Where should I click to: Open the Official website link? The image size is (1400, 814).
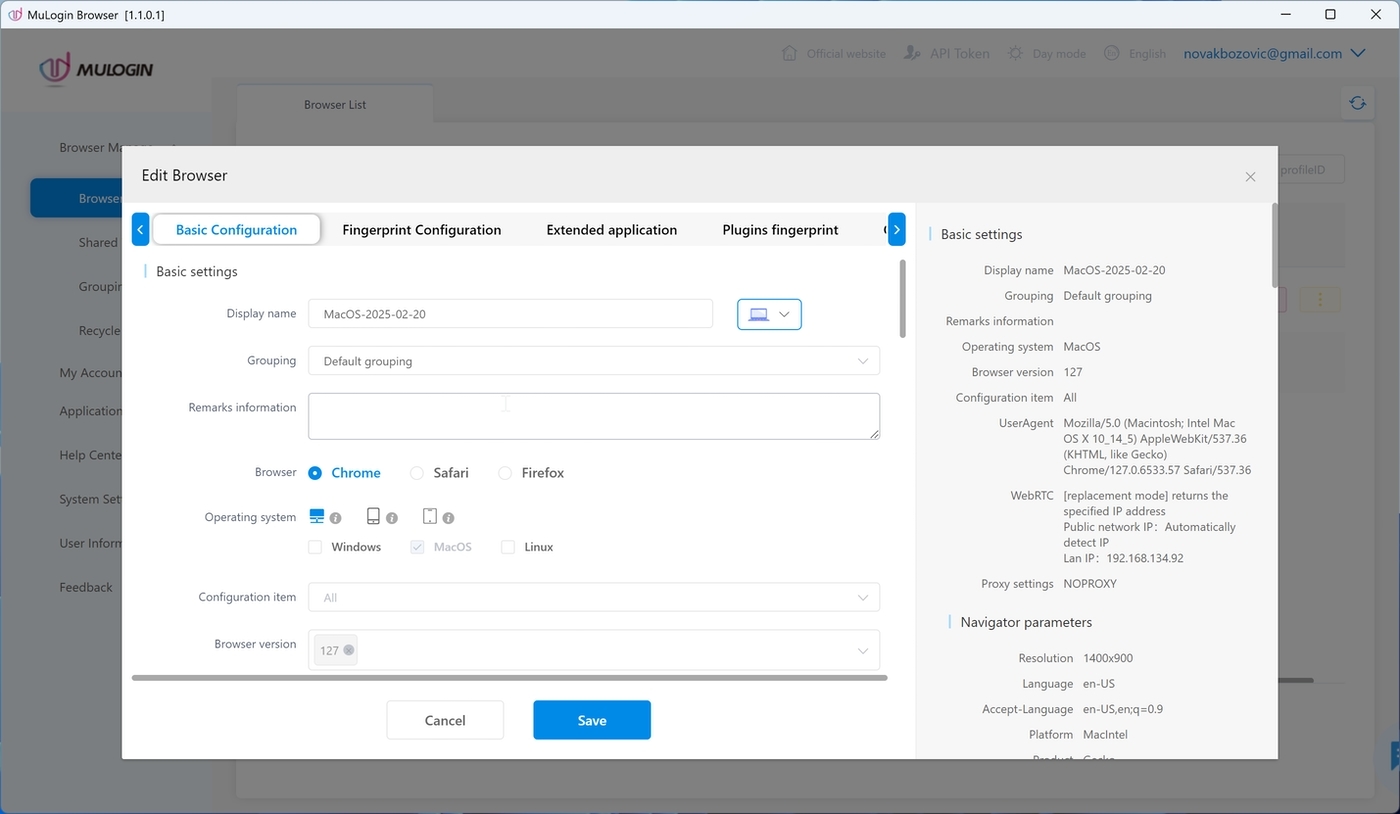(846, 53)
